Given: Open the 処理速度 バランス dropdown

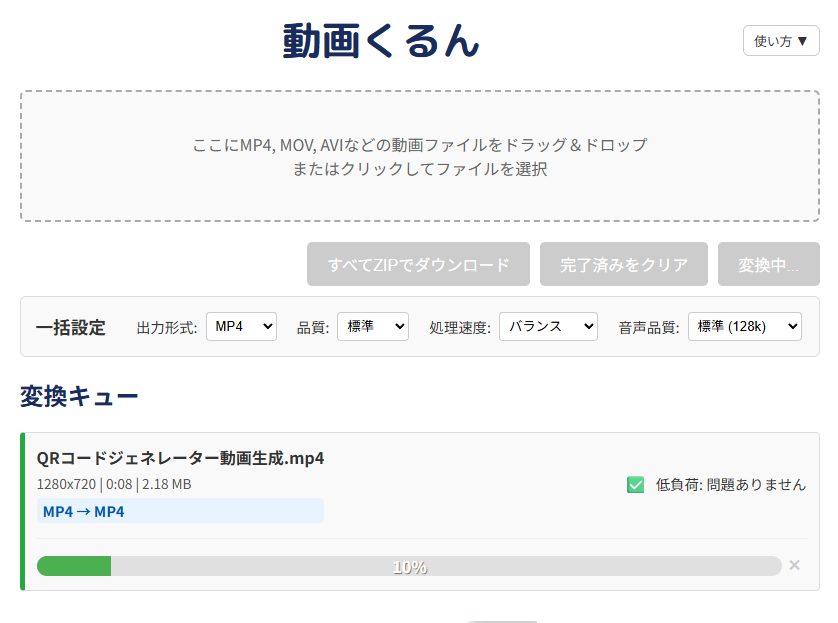Looking at the screenshot, I should click(x=548, y=326).
